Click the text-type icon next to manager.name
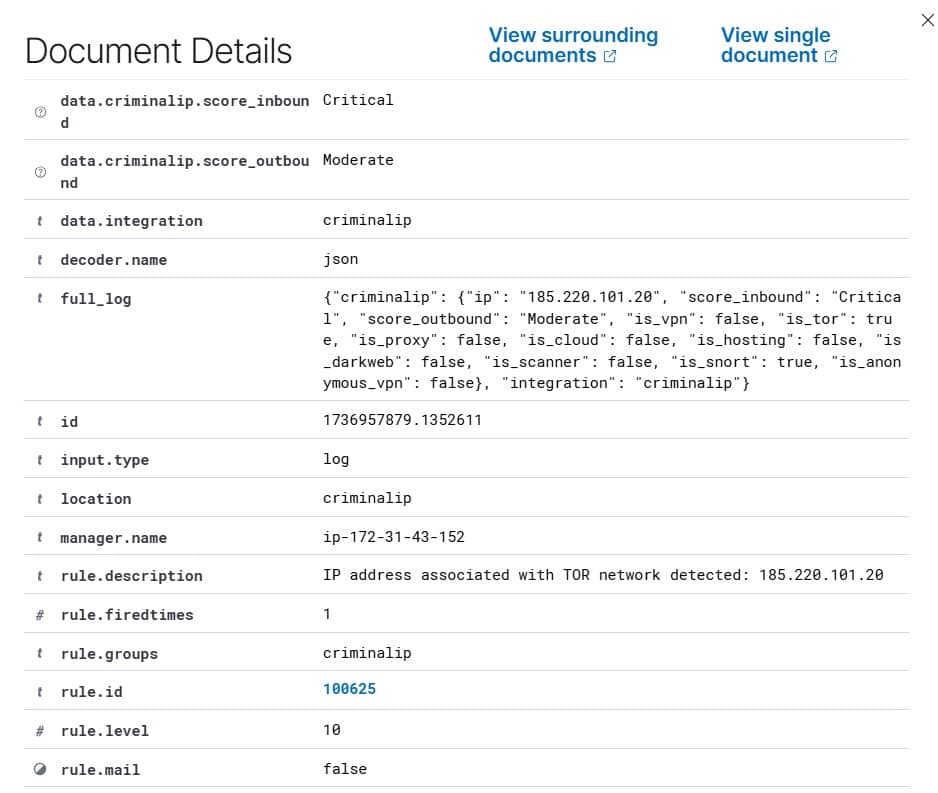This screenshot has height=793, width=938. coord(40,538)
